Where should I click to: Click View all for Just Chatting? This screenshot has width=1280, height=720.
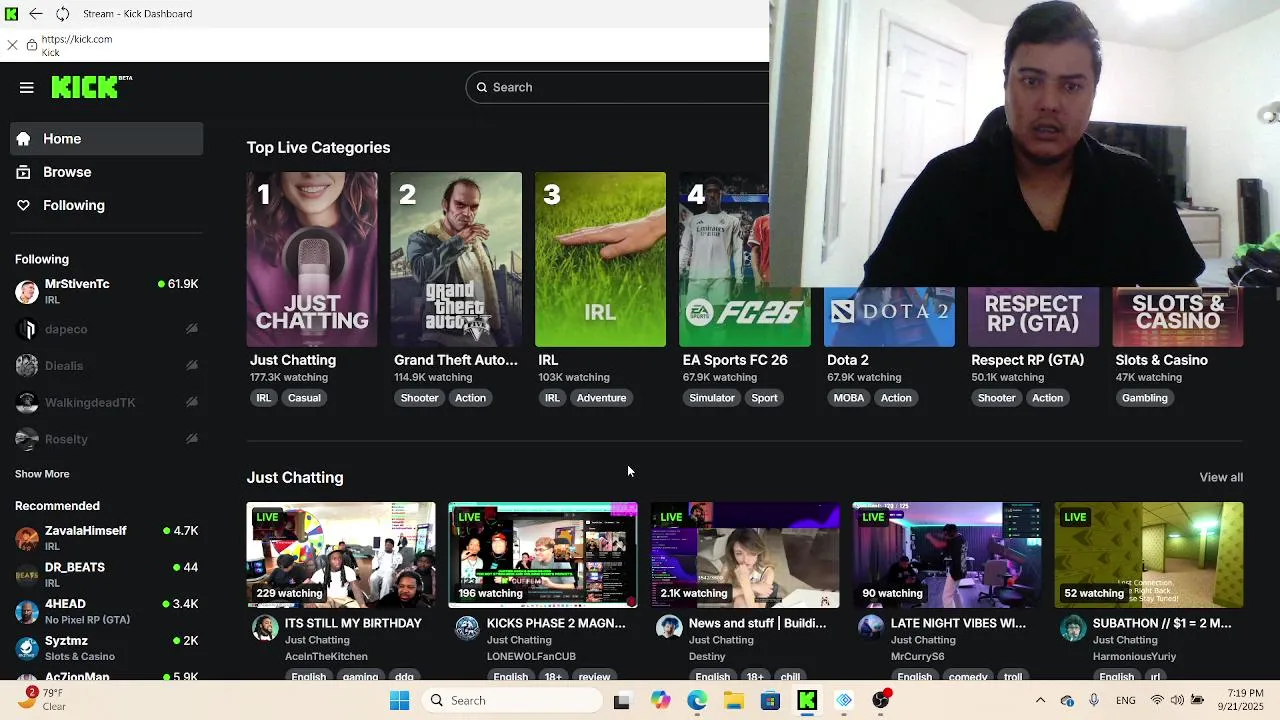[1221, 478]
